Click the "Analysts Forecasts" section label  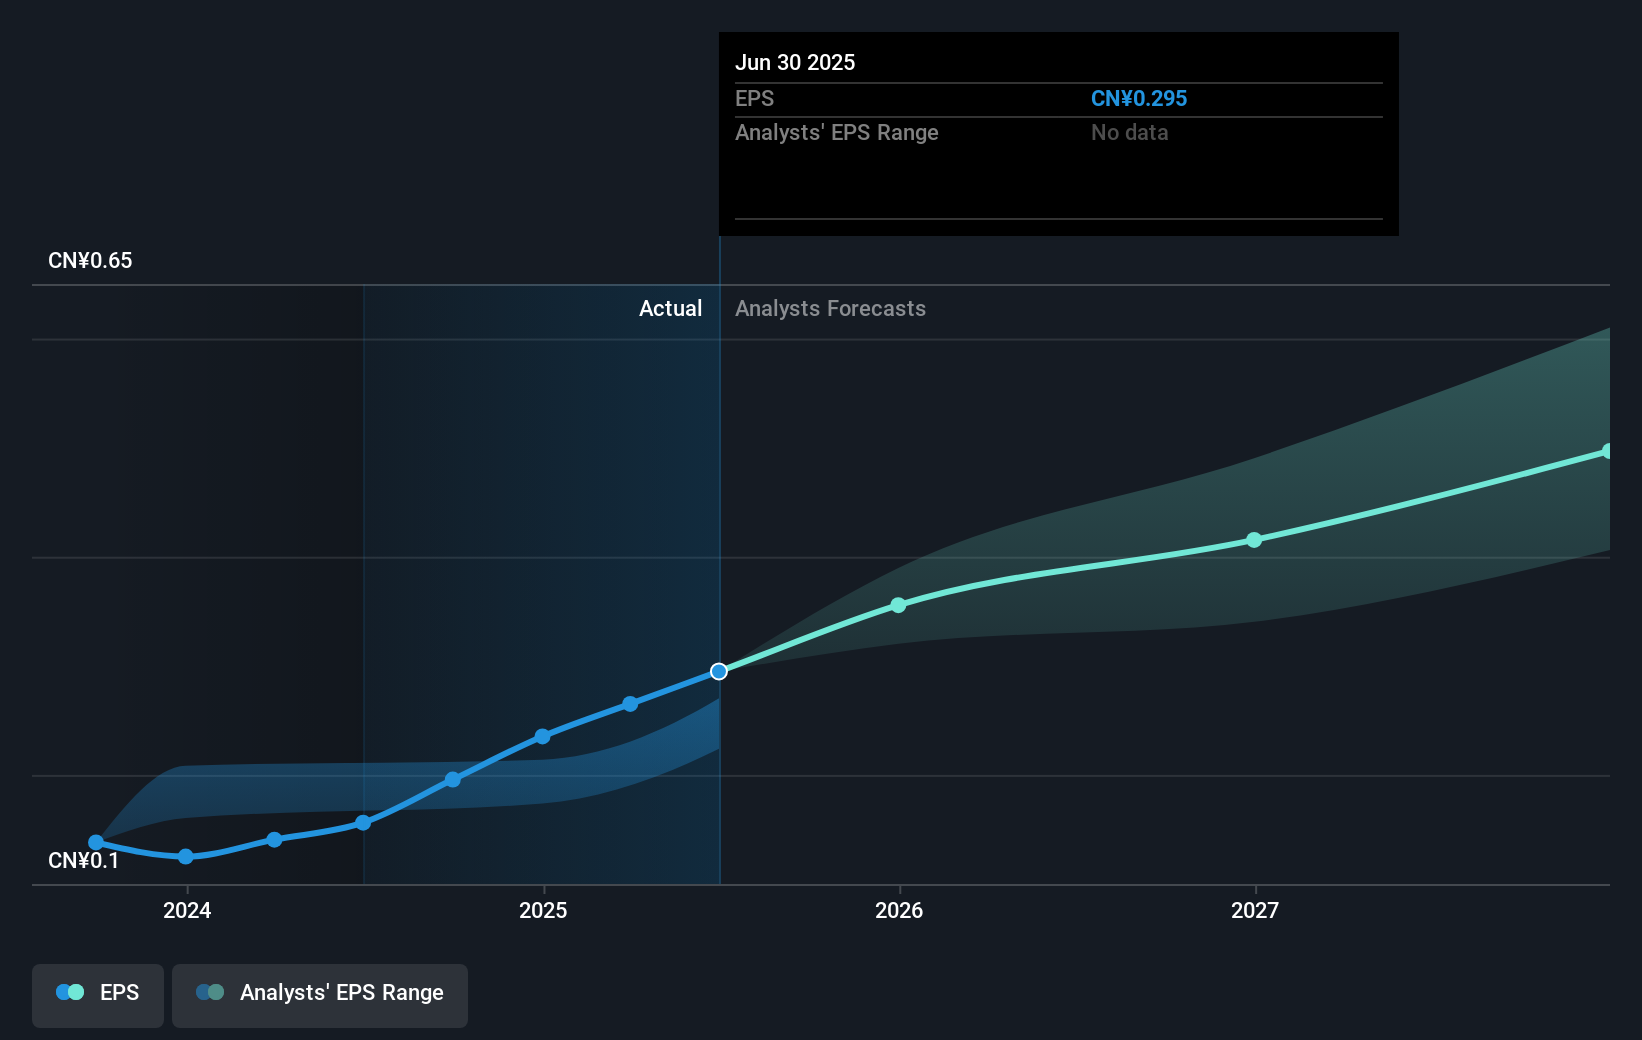(830, 309)
